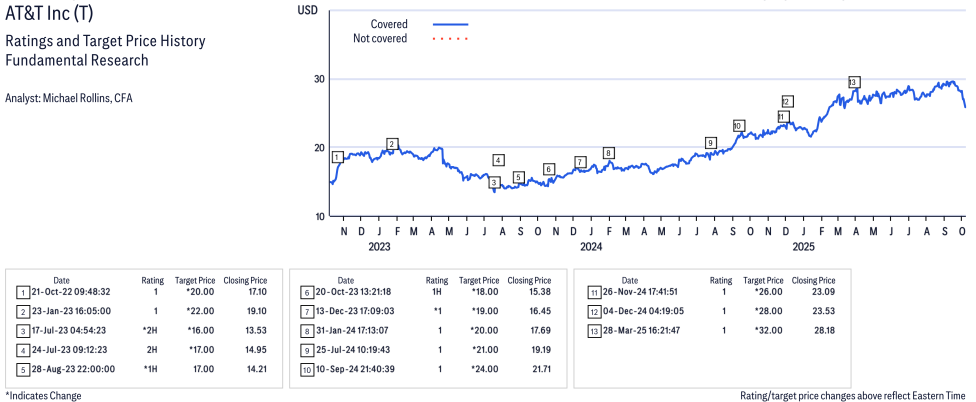Click the *Indicates Change footnote
Image resolution: width=976 pixels, height=402 pixels.
click(x=43, y=396)
